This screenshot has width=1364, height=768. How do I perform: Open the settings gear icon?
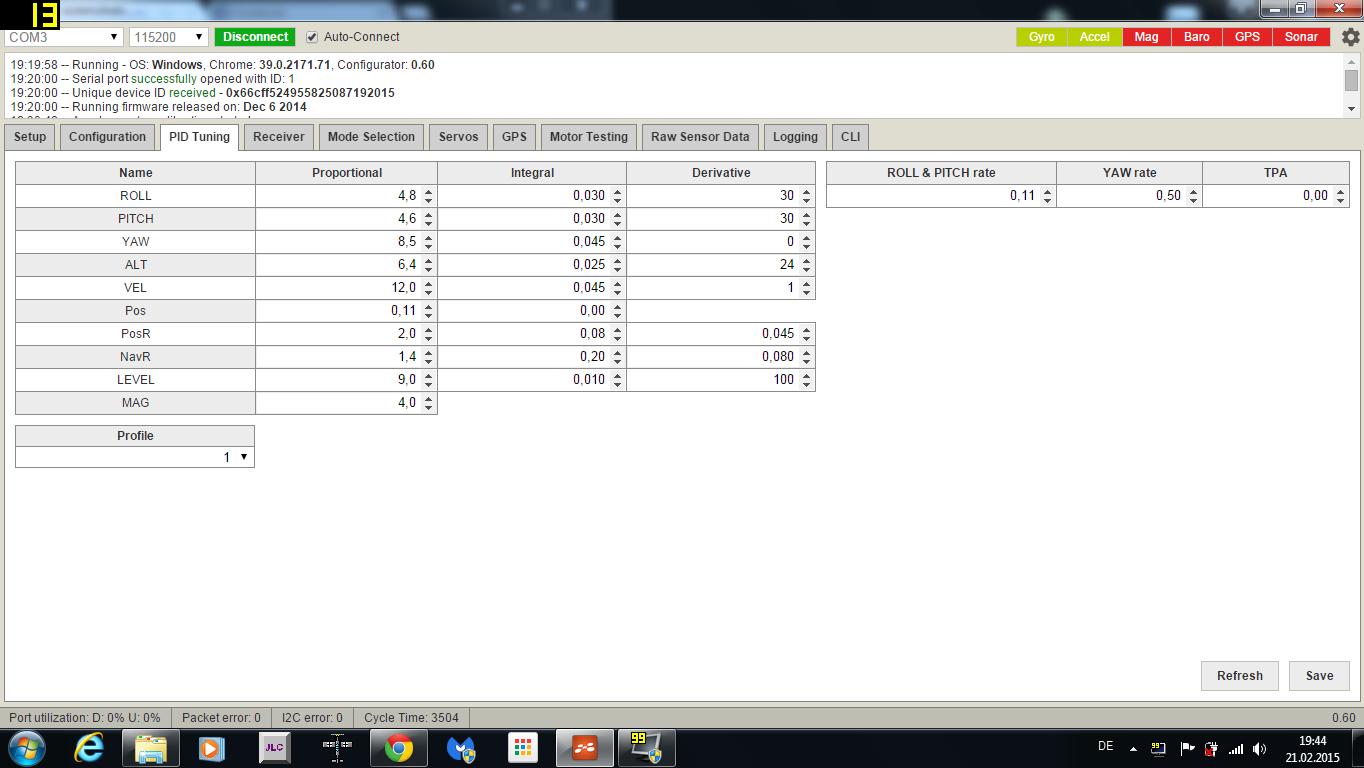(1350, 37)
